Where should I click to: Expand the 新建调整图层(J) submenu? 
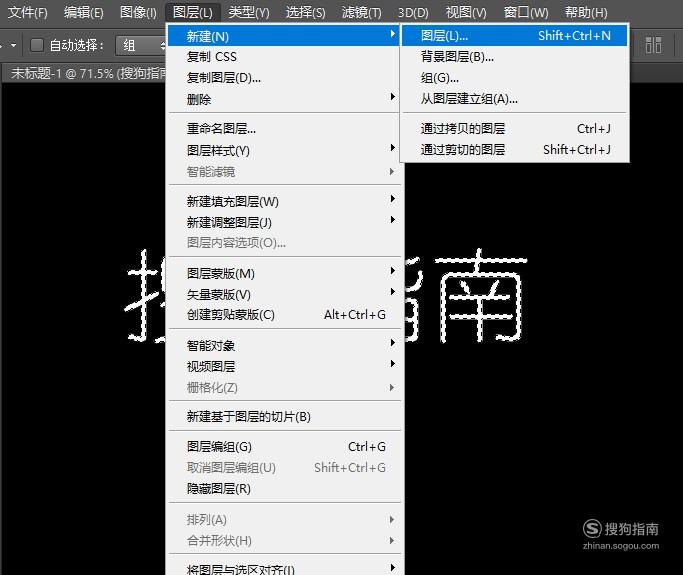[283, 222]
